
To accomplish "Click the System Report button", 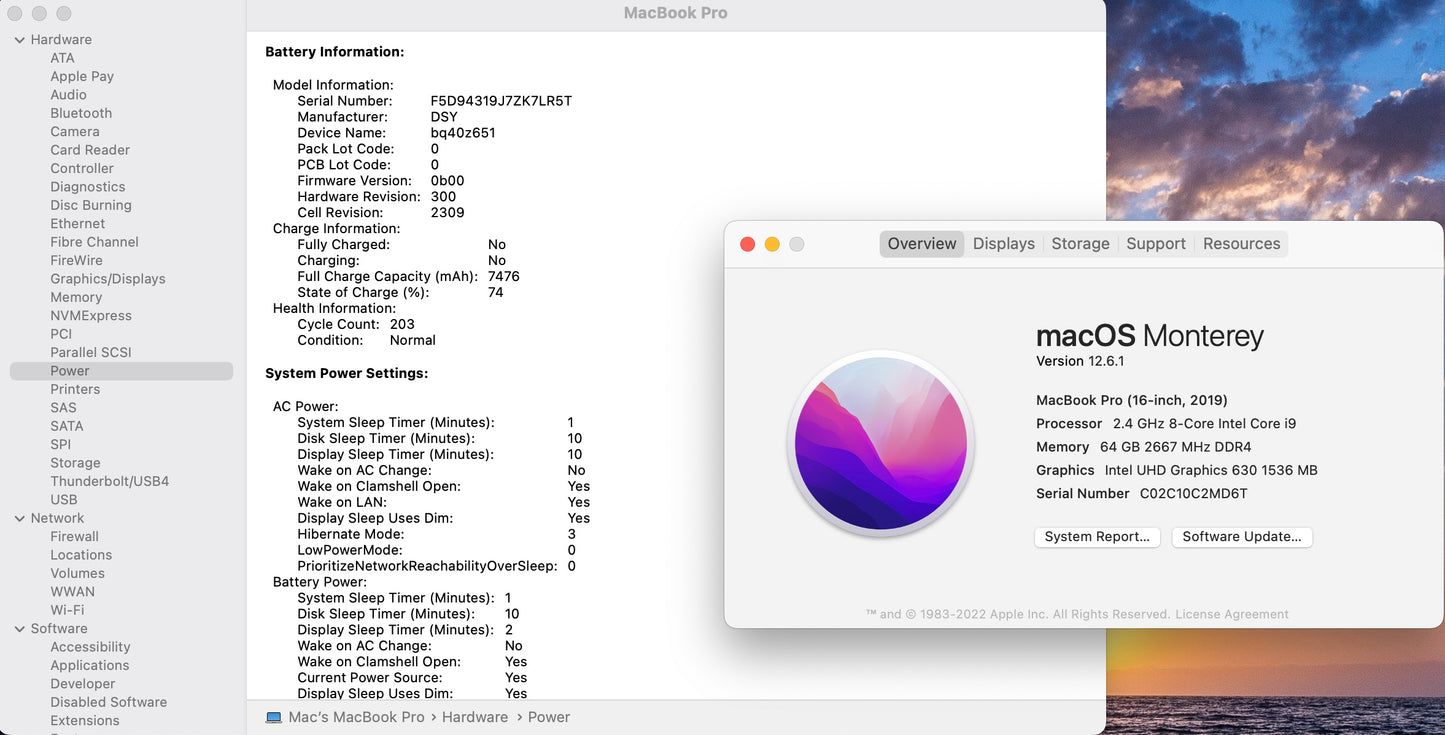I will [x=1097, y=537].
